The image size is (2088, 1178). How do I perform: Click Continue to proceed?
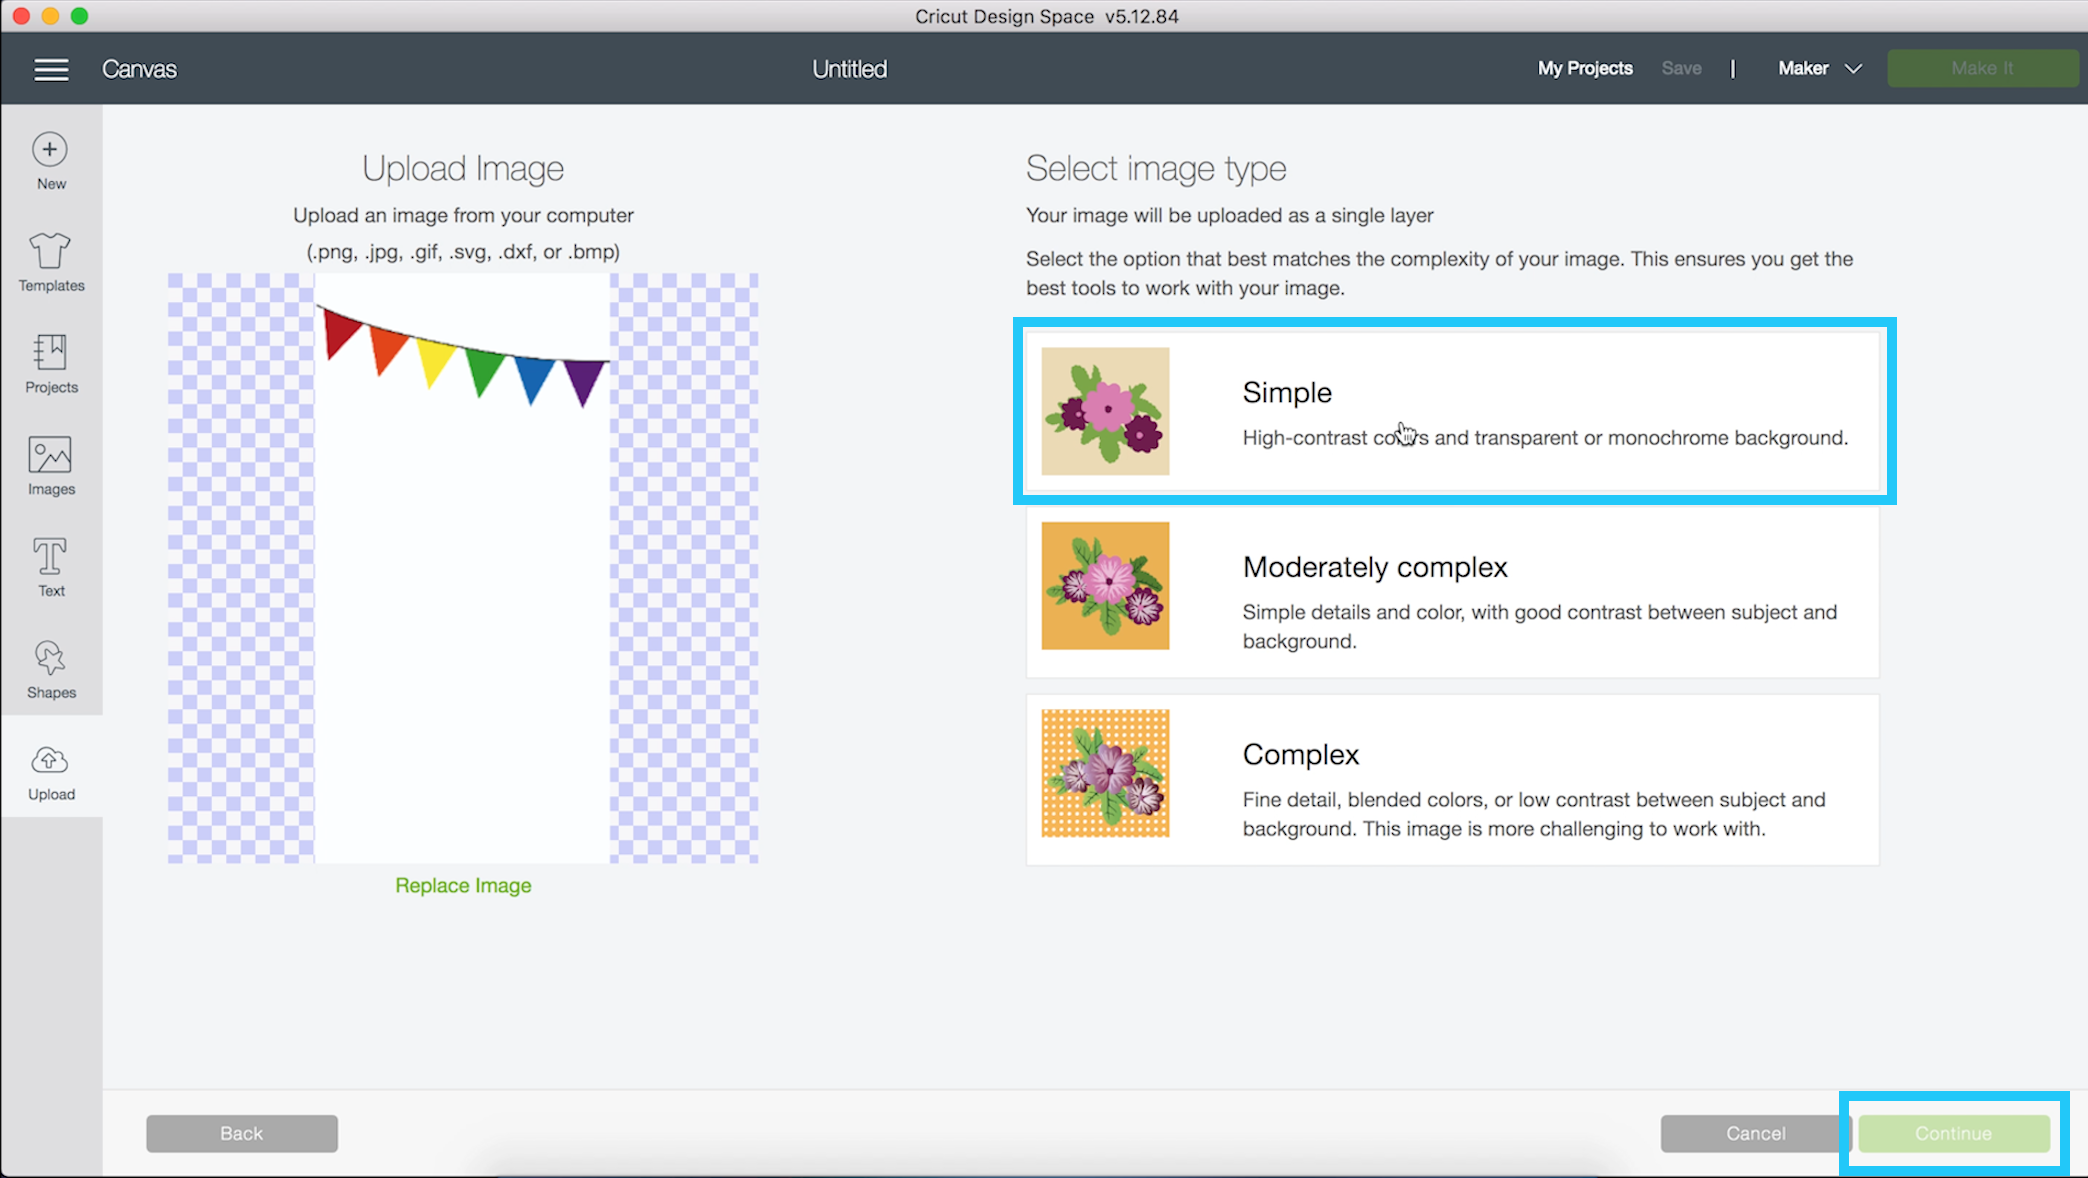click(1955, 1134)
